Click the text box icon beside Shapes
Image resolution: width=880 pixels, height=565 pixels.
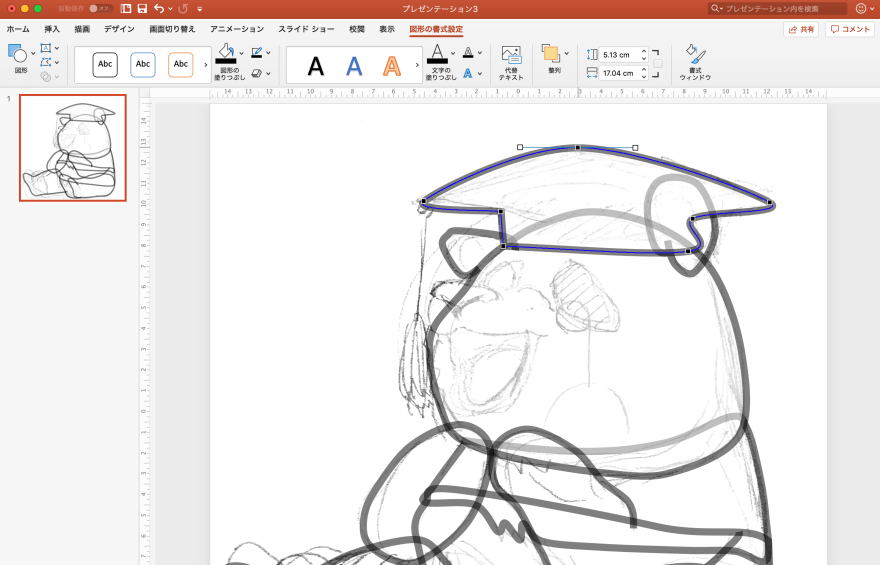coord(46,48)
